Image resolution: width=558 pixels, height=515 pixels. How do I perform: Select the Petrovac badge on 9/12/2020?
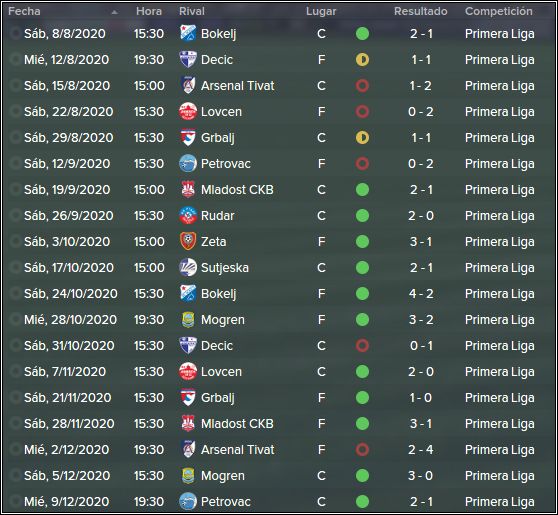click(188, 501)
